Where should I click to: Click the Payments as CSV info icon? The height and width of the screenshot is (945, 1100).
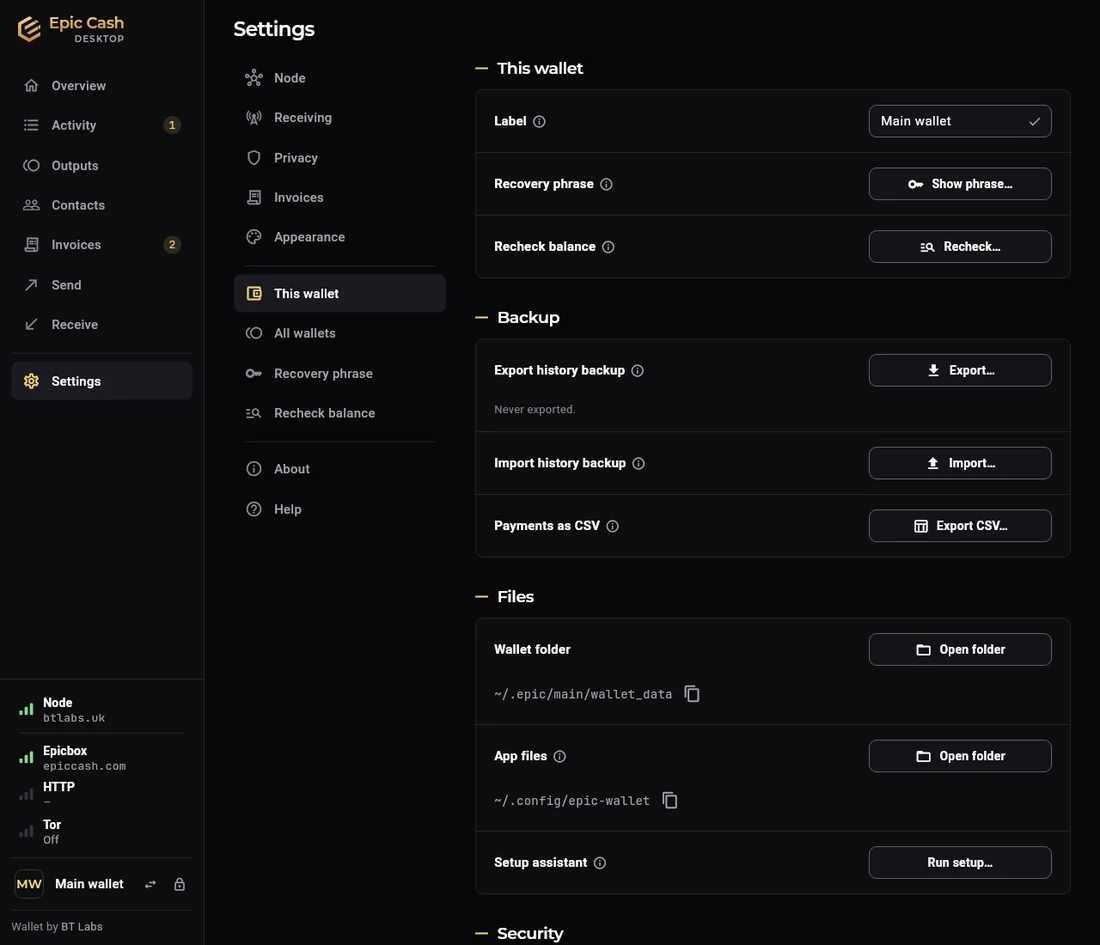click(x=612, y=526)
